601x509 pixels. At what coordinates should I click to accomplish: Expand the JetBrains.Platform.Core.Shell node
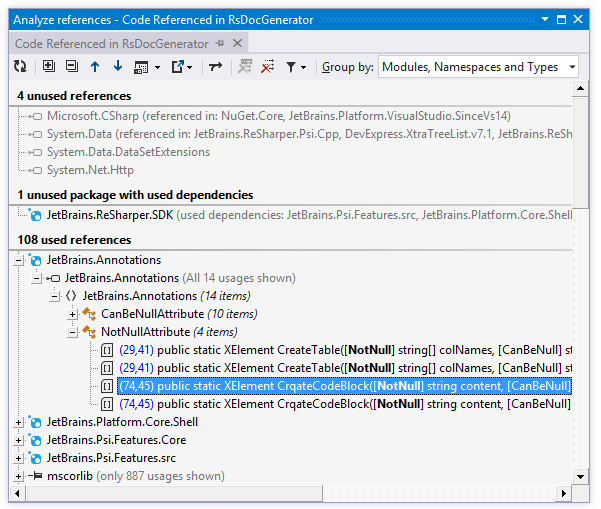[x=19, y=422]
